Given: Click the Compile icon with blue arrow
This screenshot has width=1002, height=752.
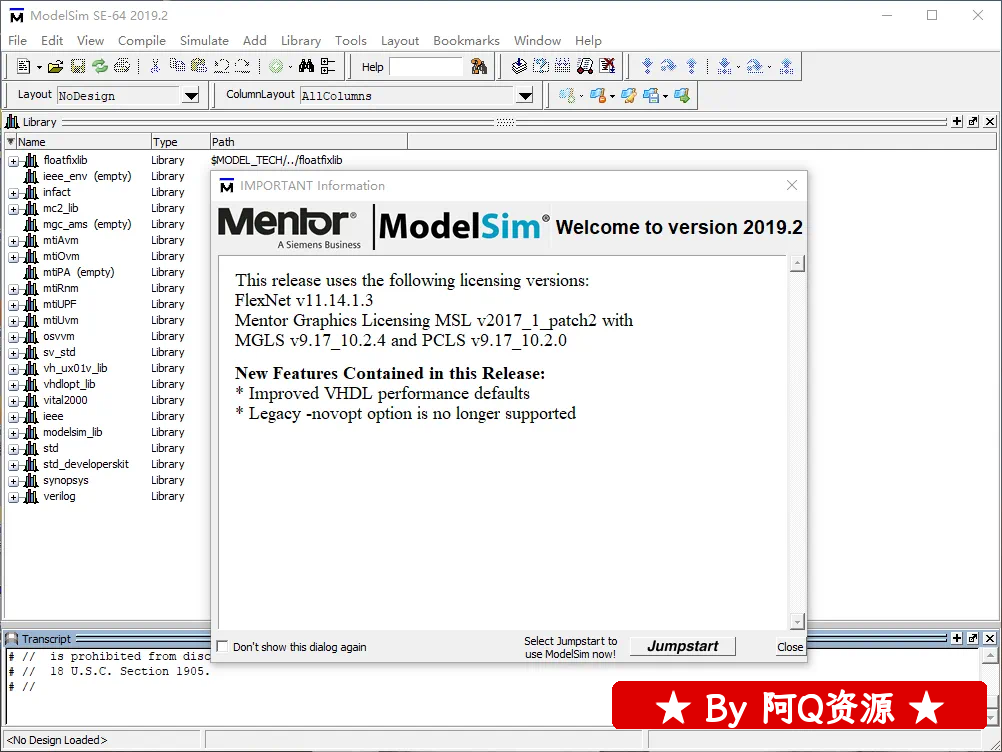Looking at the screenshot, I should [520, 66].
